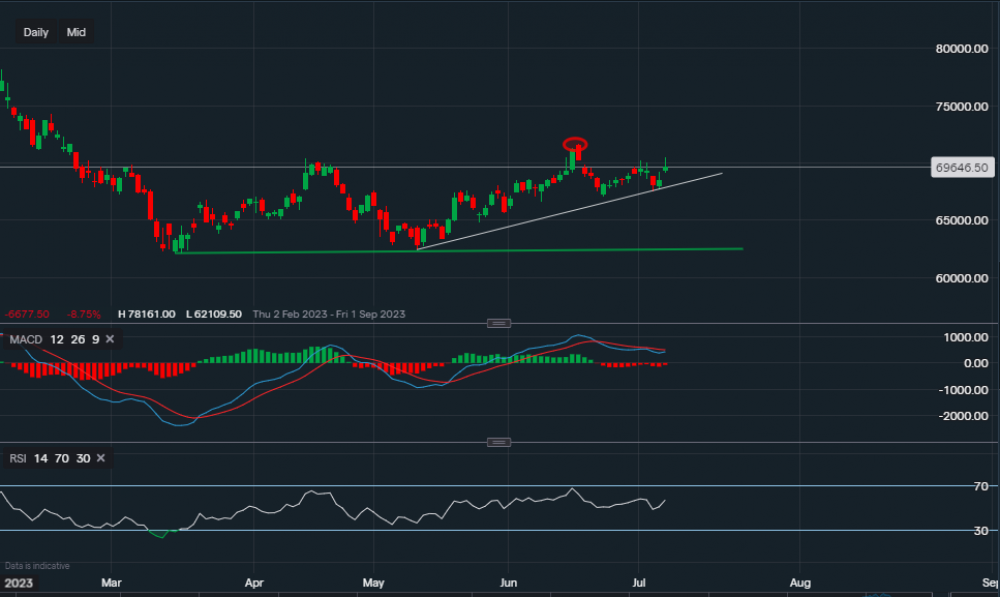This screenshot has width=1000, height=597.
Task: Click the resize handle above RSI panel
Action: point(499,442)
